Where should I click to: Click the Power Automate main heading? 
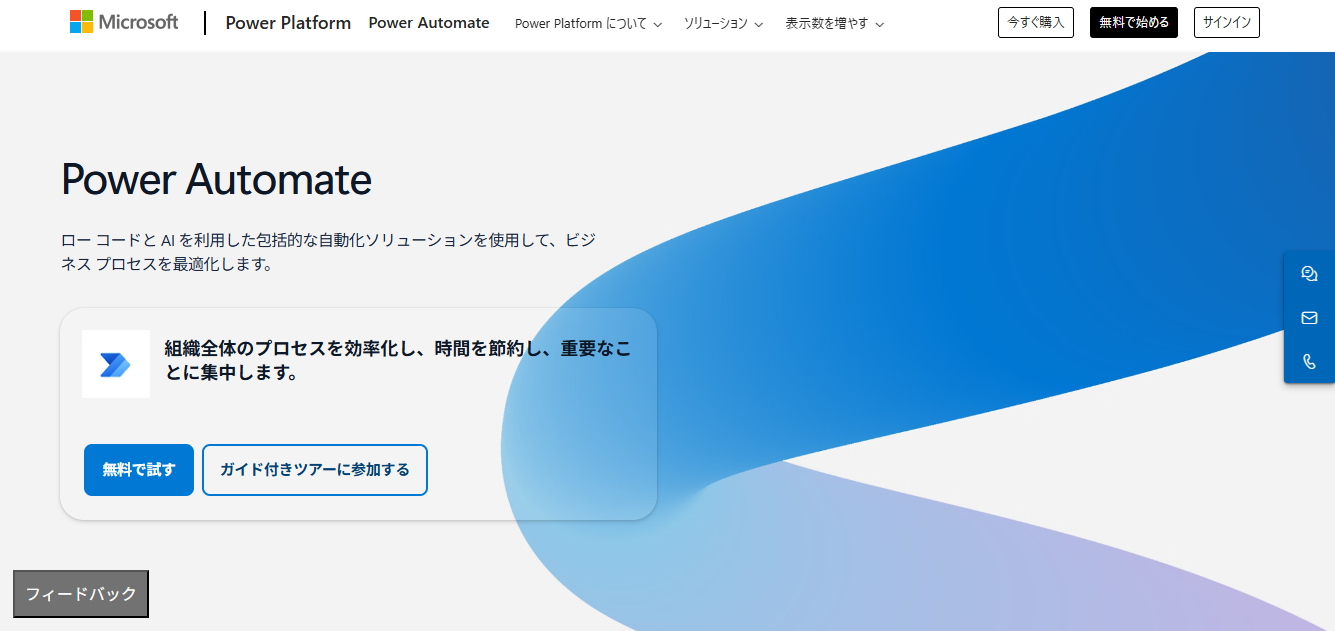[x=217, y=180]
